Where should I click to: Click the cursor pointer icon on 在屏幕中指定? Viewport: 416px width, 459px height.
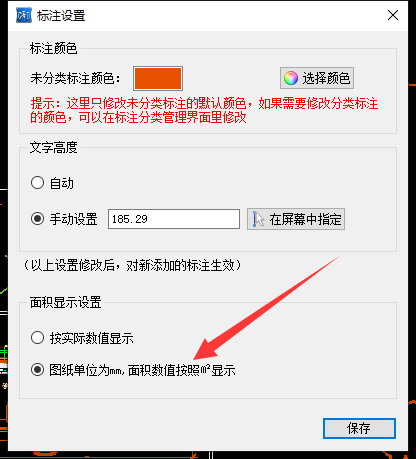(x=258, y=219)
